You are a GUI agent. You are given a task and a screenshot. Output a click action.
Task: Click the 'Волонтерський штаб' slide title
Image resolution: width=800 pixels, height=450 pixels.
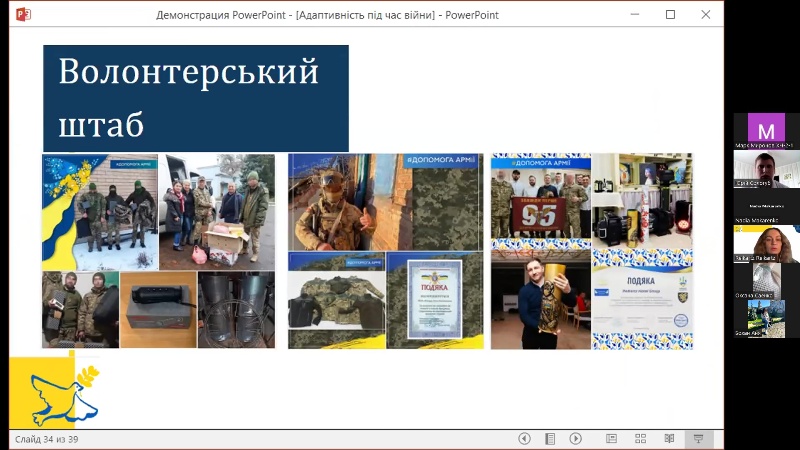point(196,98)
